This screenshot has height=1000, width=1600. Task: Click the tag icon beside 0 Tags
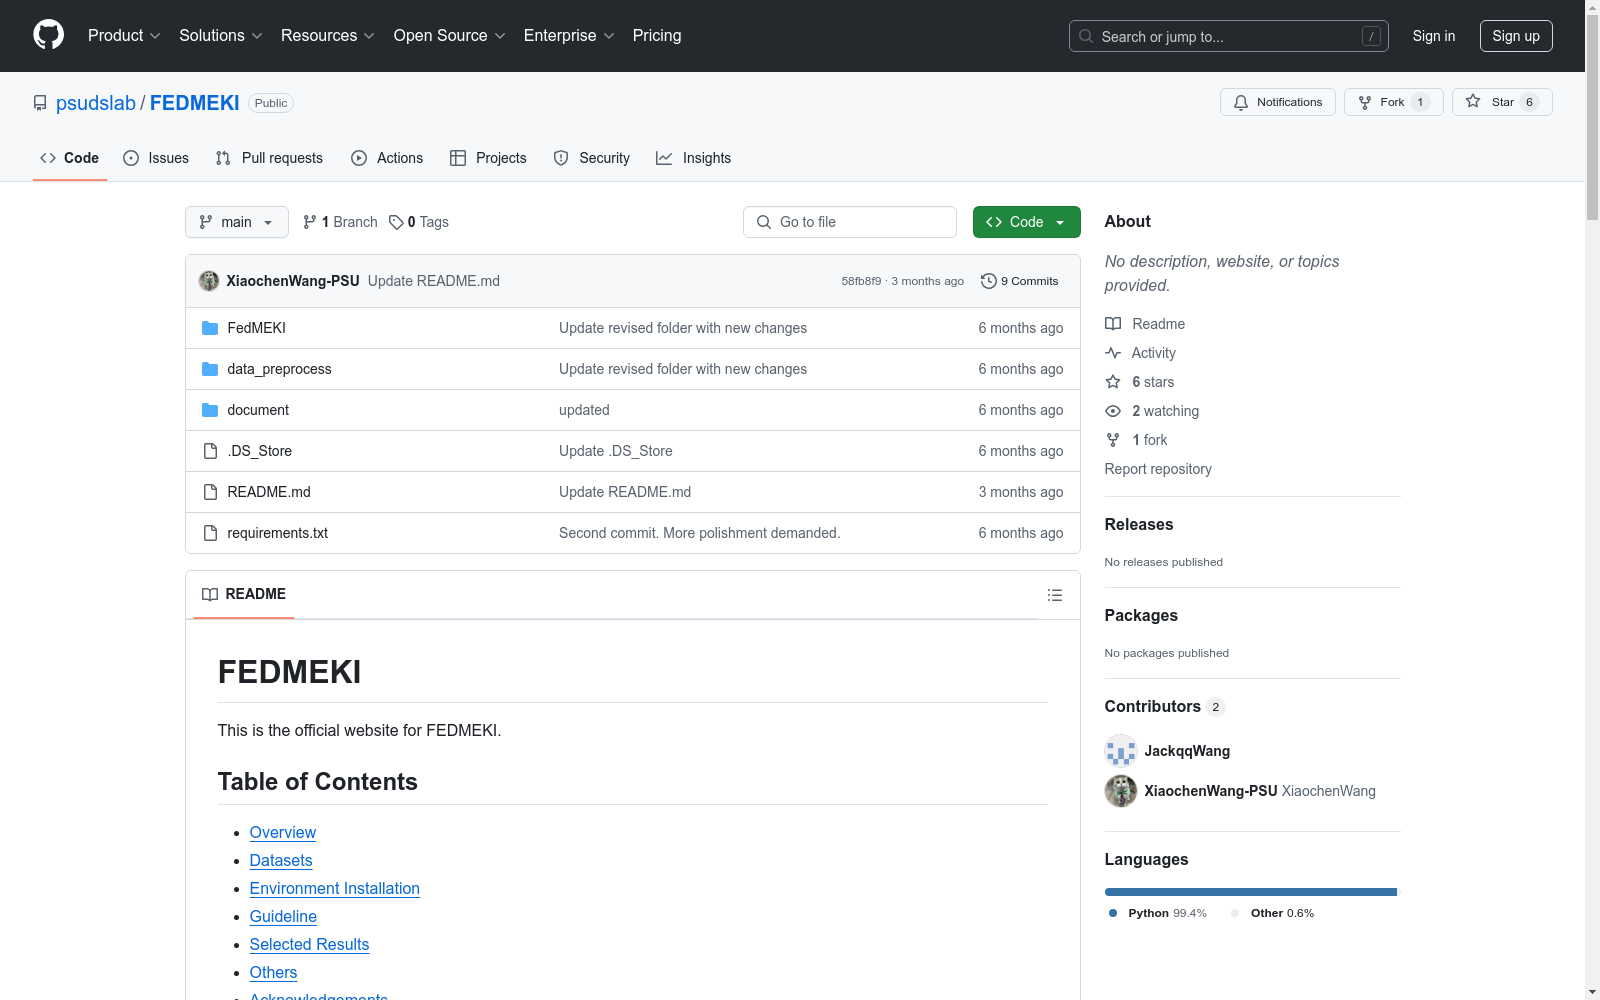click(396, 222)
